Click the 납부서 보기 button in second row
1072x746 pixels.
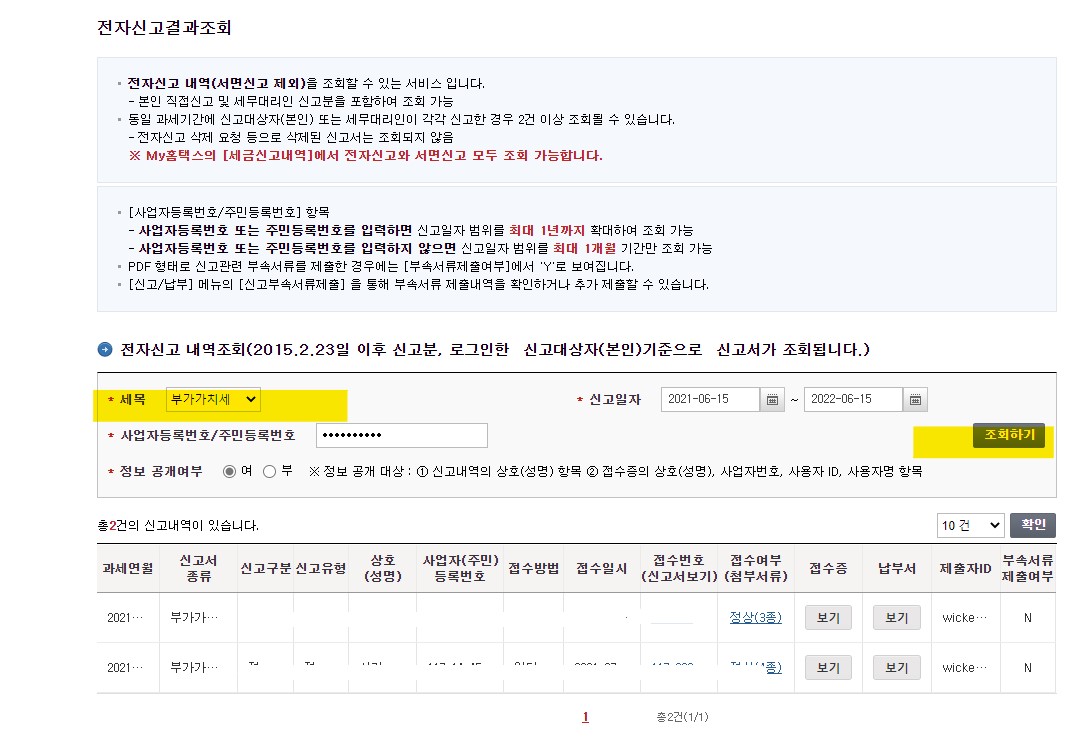click(x=897, y=667)
